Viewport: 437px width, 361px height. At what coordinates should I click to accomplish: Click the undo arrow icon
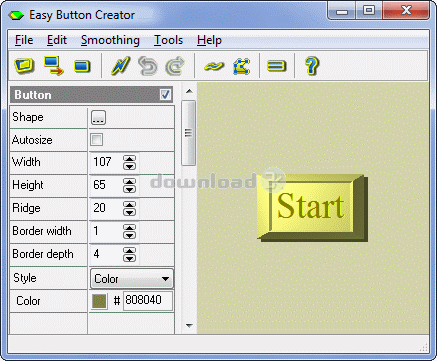(x=148, y=66)
